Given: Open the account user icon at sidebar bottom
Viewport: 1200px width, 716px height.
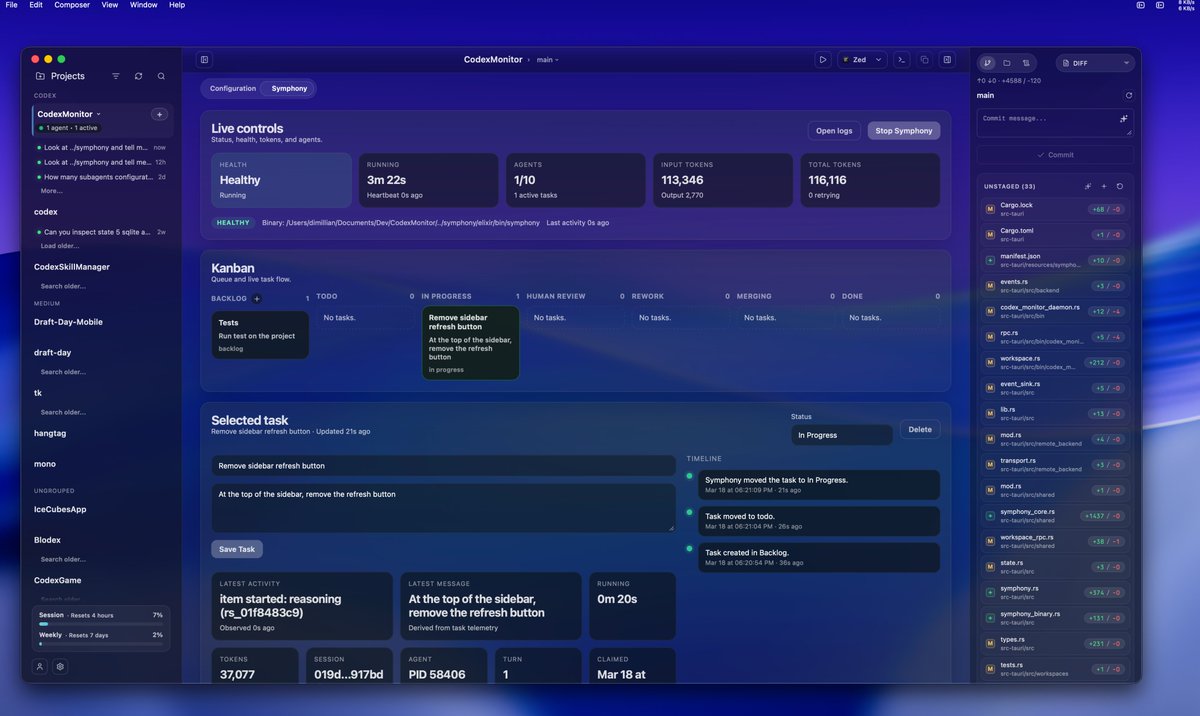Looking at the screenshot, I should pyautogui.click(x=40, y=666).
